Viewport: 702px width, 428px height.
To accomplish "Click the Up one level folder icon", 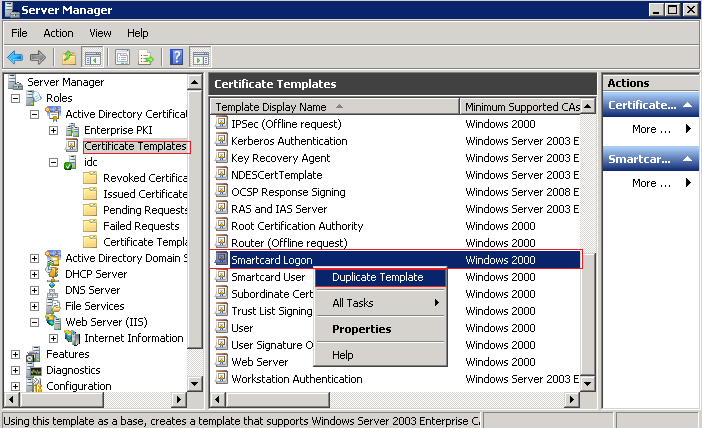I will coord(68,57).
